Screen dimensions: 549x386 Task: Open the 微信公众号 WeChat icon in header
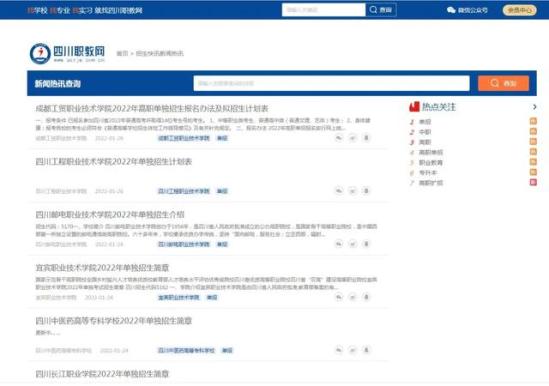451,10
